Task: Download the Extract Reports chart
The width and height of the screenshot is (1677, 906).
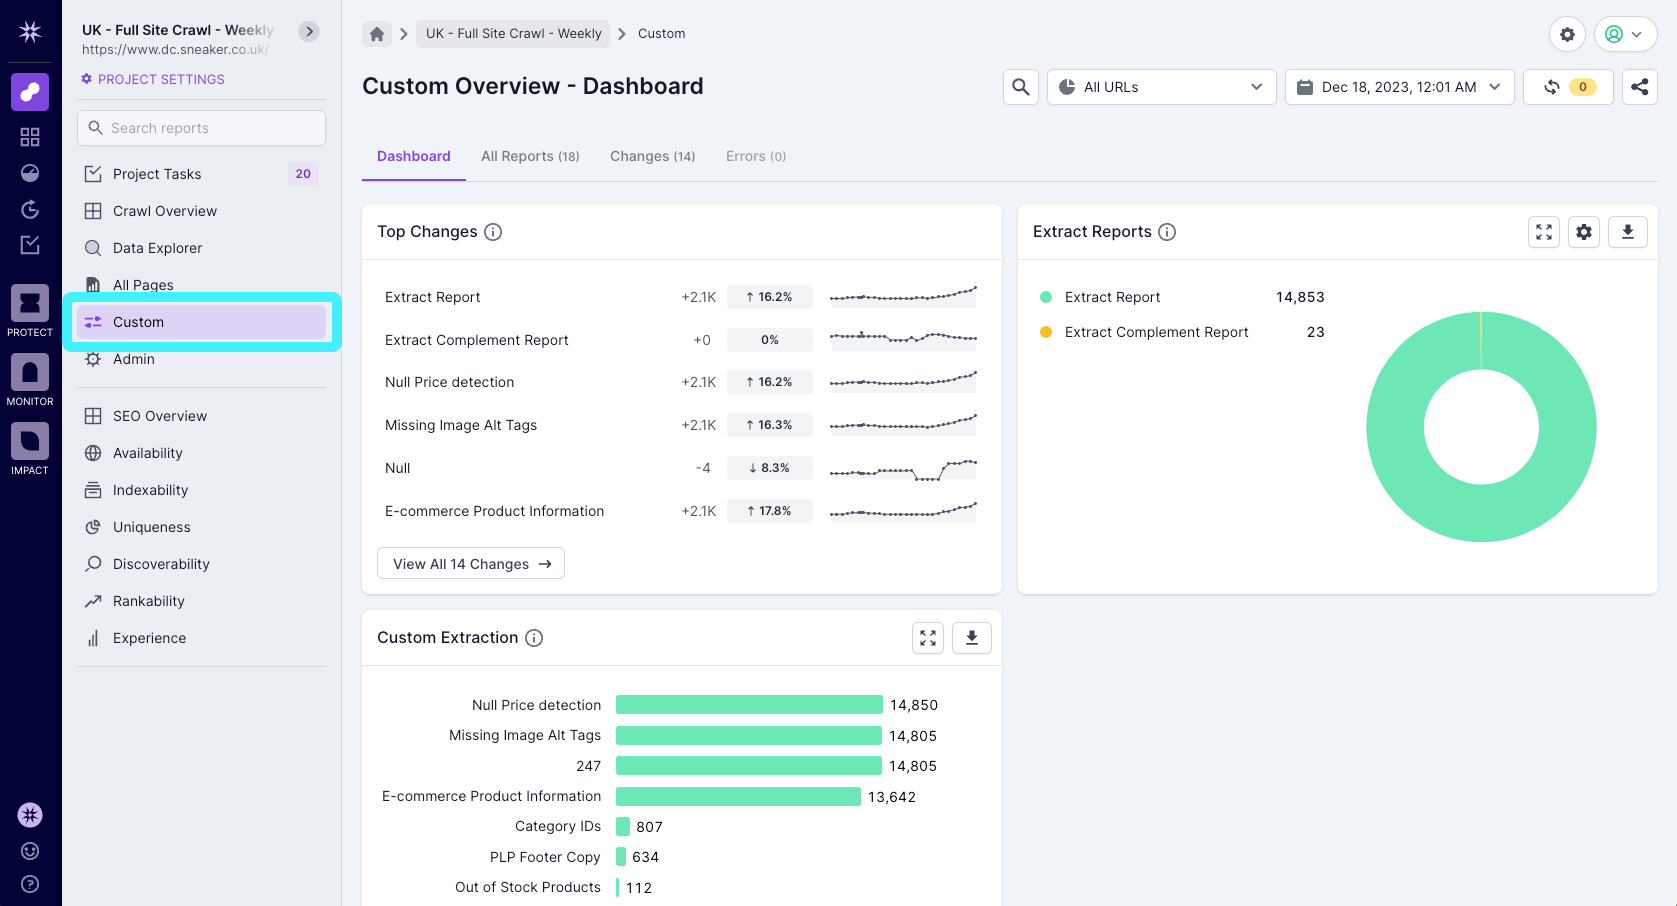Action: tap(1628, 231)
